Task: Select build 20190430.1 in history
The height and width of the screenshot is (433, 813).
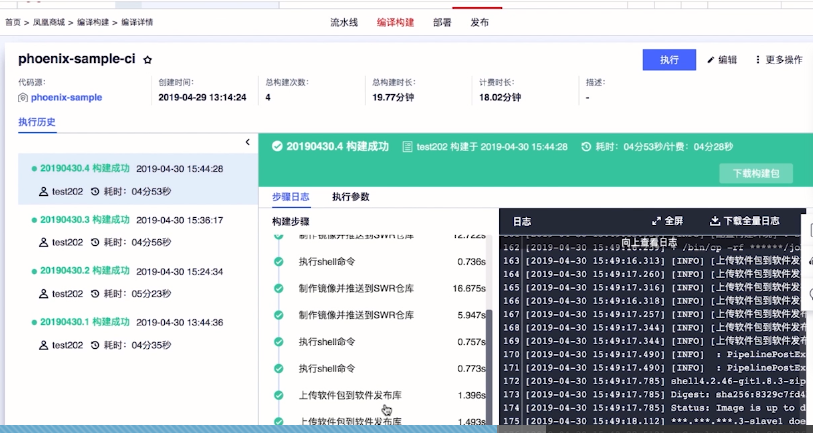Action: click(x=138, y=333)
